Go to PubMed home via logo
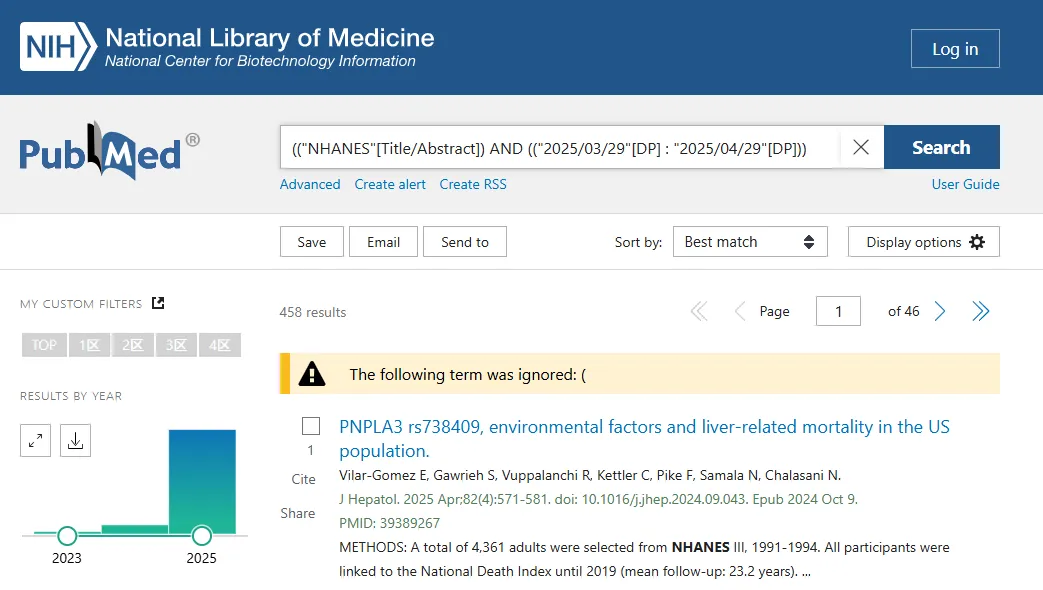 click(x=110, y=151)
